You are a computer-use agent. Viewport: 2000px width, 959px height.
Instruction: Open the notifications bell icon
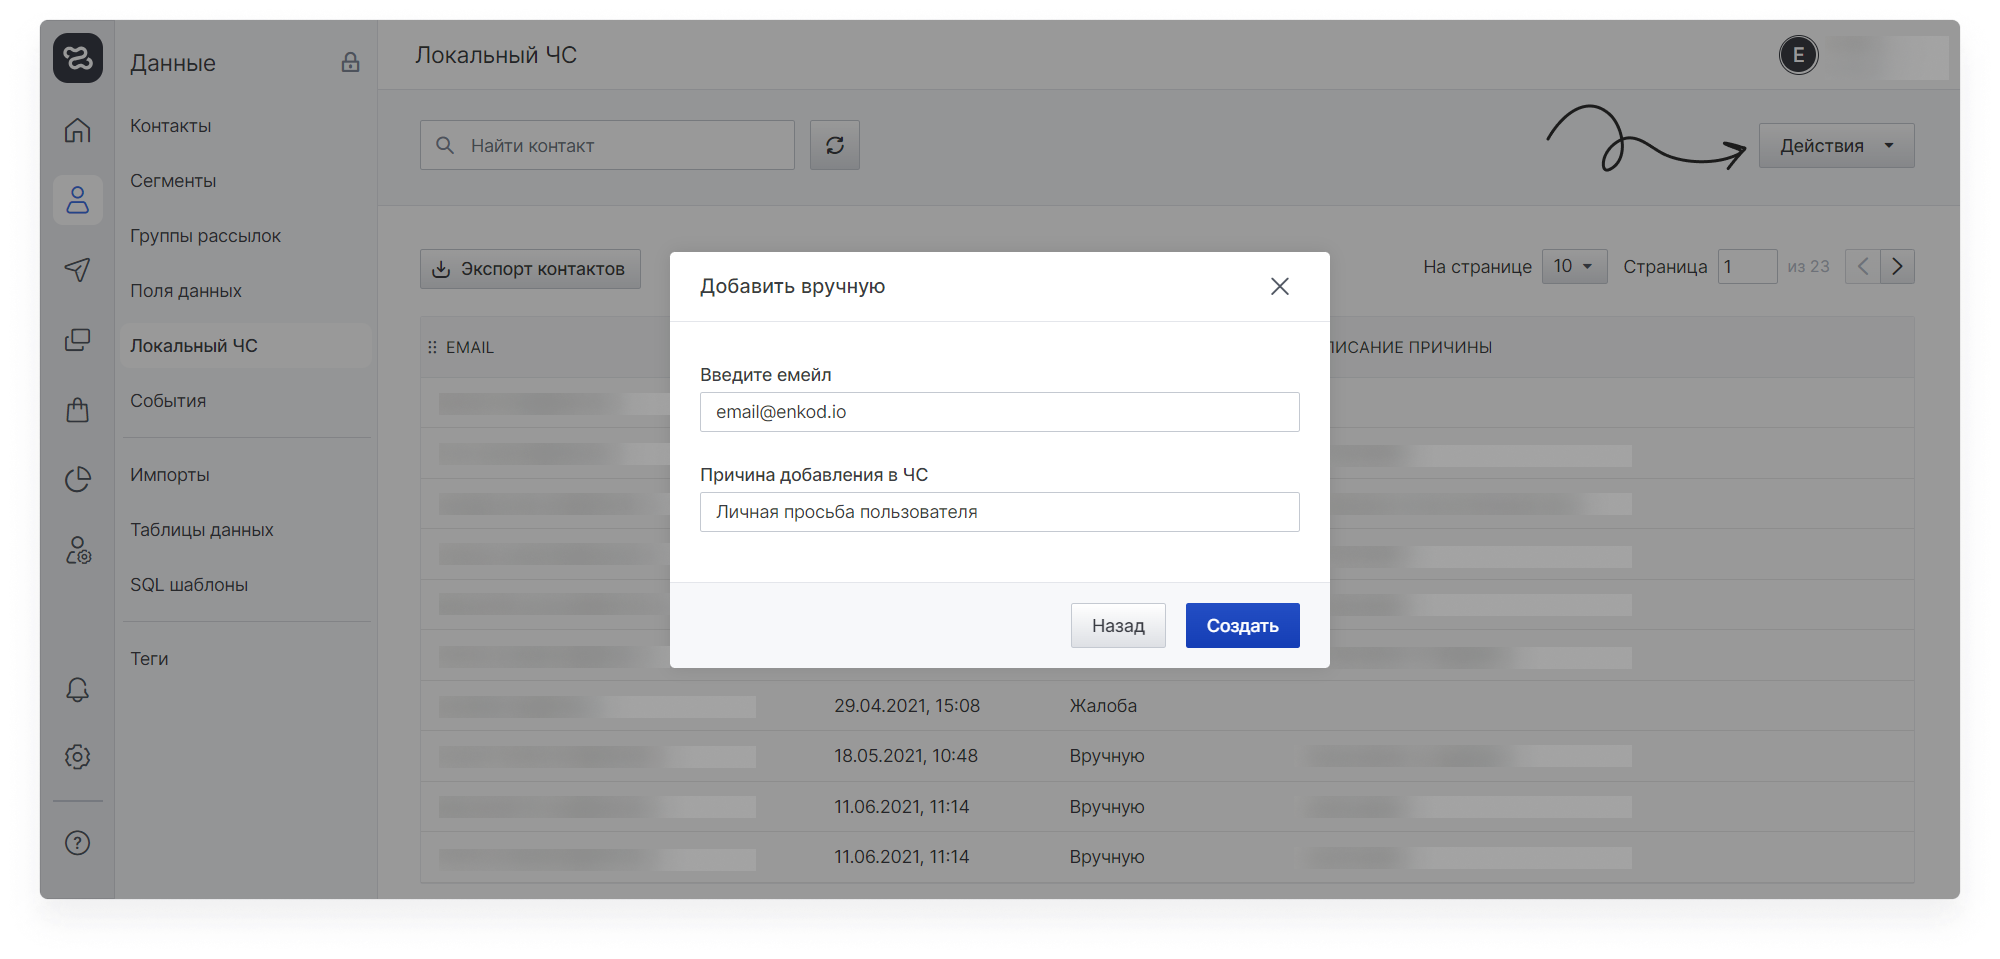click(x=78, y=689)
